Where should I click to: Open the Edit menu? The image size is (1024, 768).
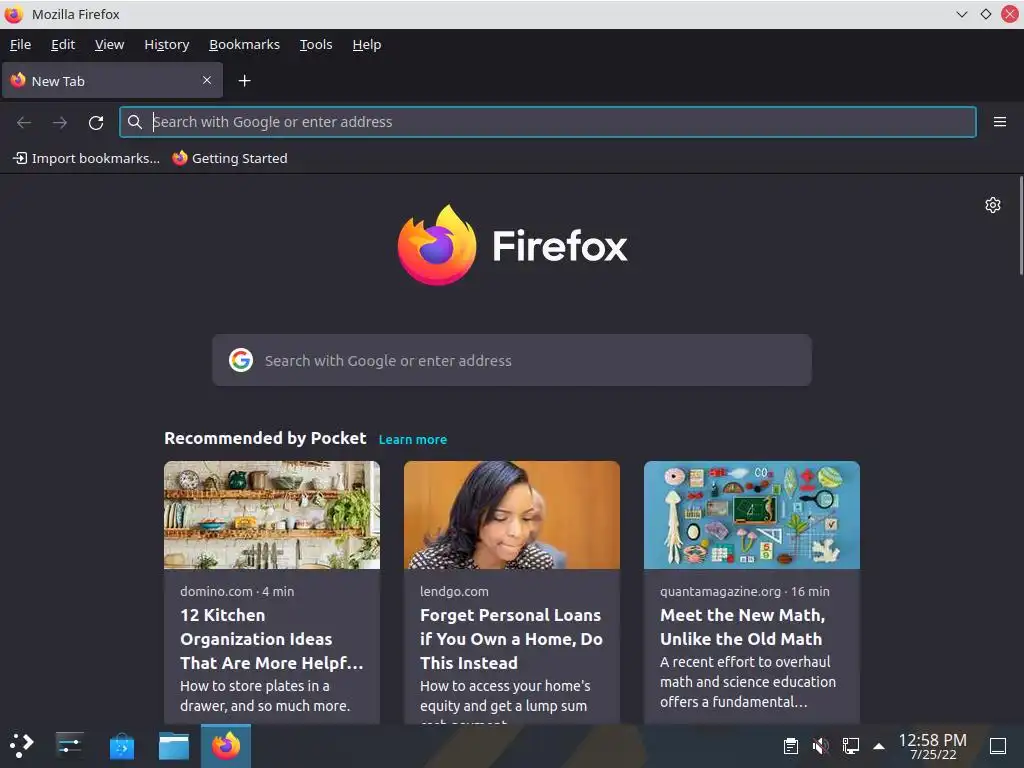click(63, 44)
